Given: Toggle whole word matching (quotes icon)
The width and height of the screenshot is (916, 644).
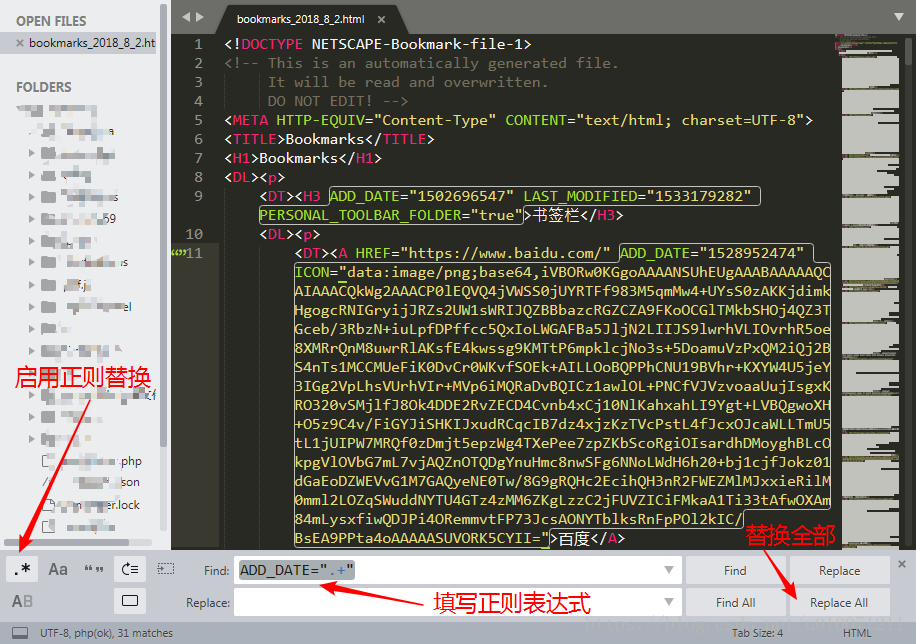Looking at the screenshot, I should [93, 569].
